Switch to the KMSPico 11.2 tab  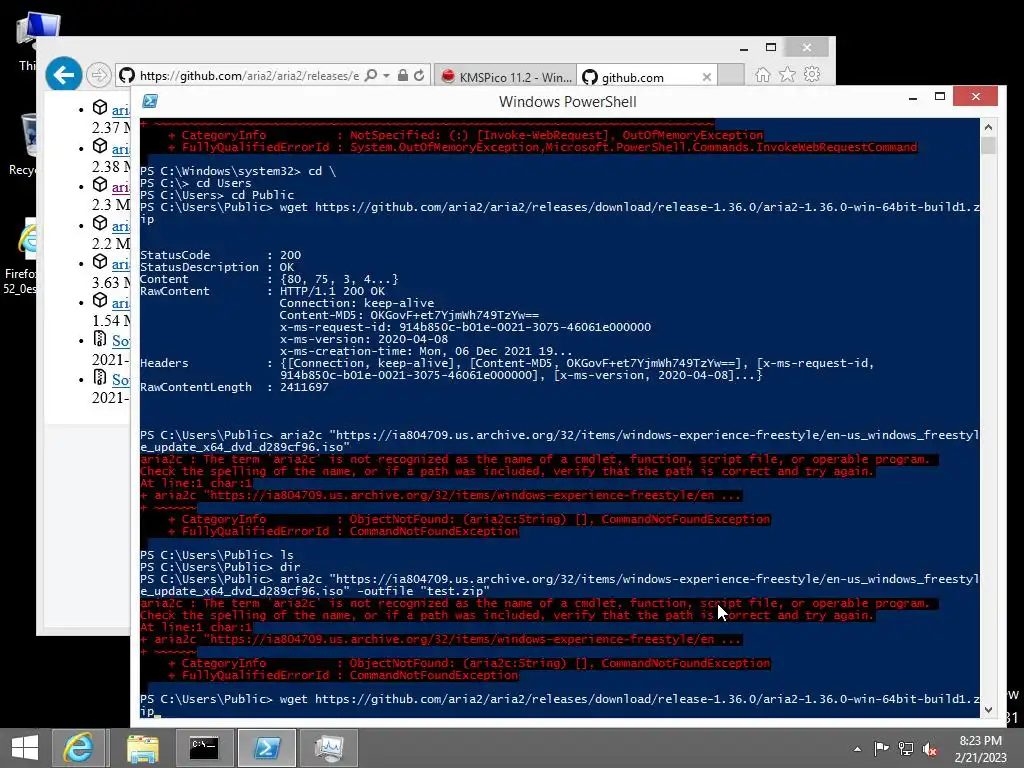click(505, 77)
